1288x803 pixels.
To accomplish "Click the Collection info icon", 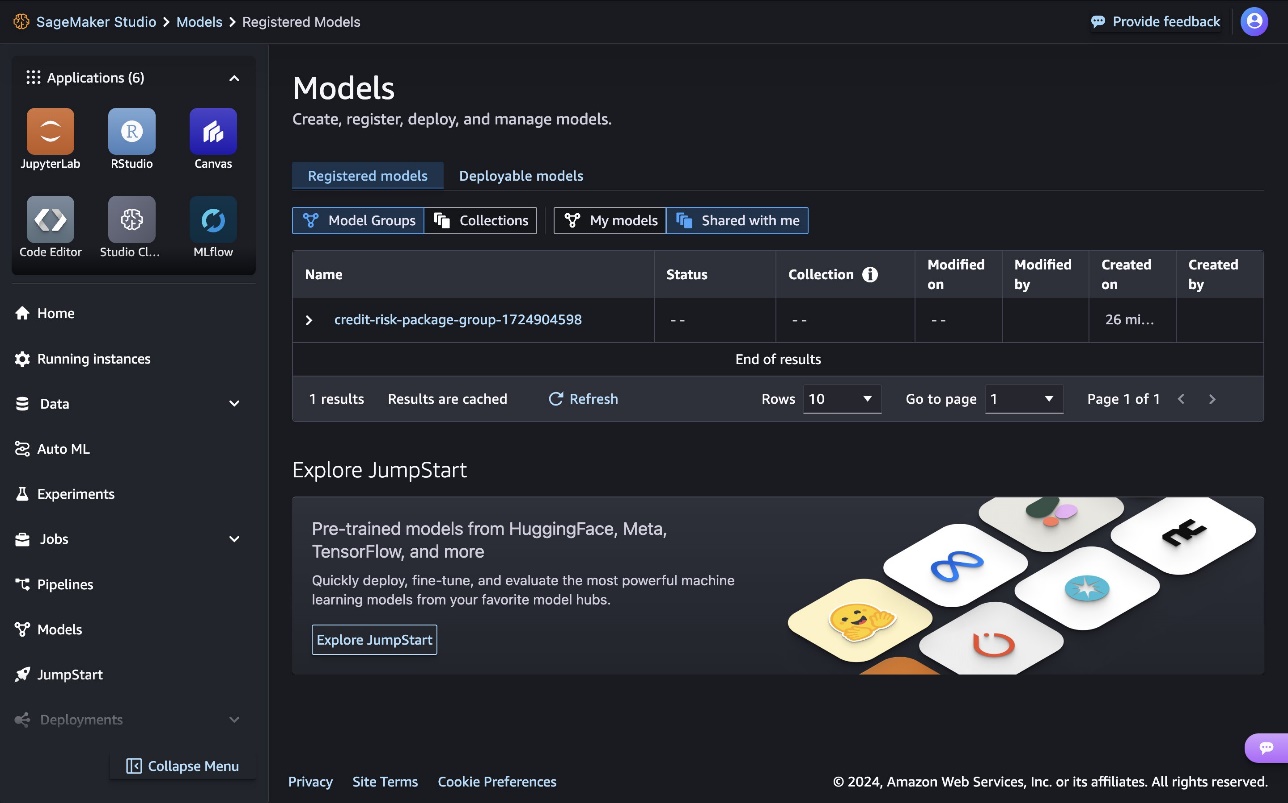I will [x=870, y=274].
